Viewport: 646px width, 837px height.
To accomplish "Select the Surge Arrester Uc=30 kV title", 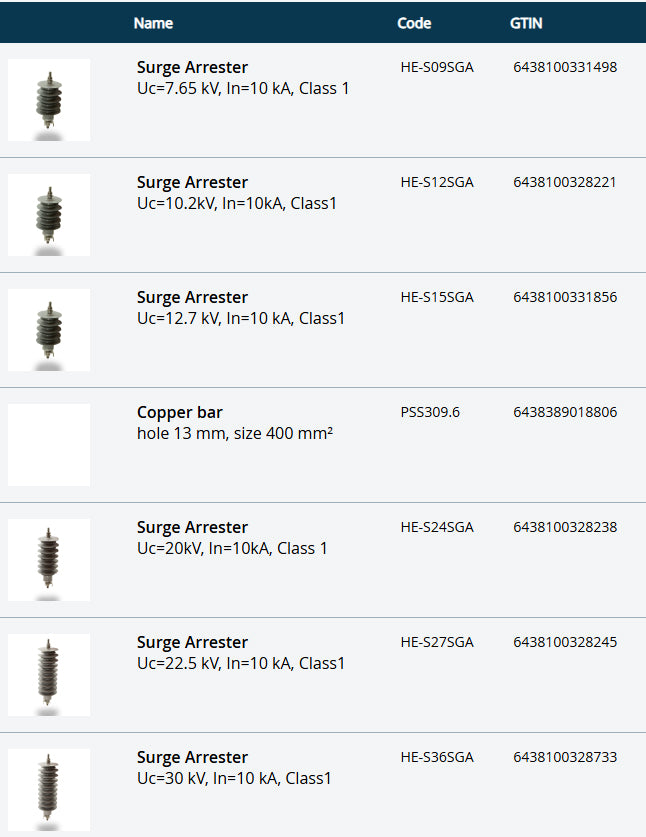I will pos(192,758).
